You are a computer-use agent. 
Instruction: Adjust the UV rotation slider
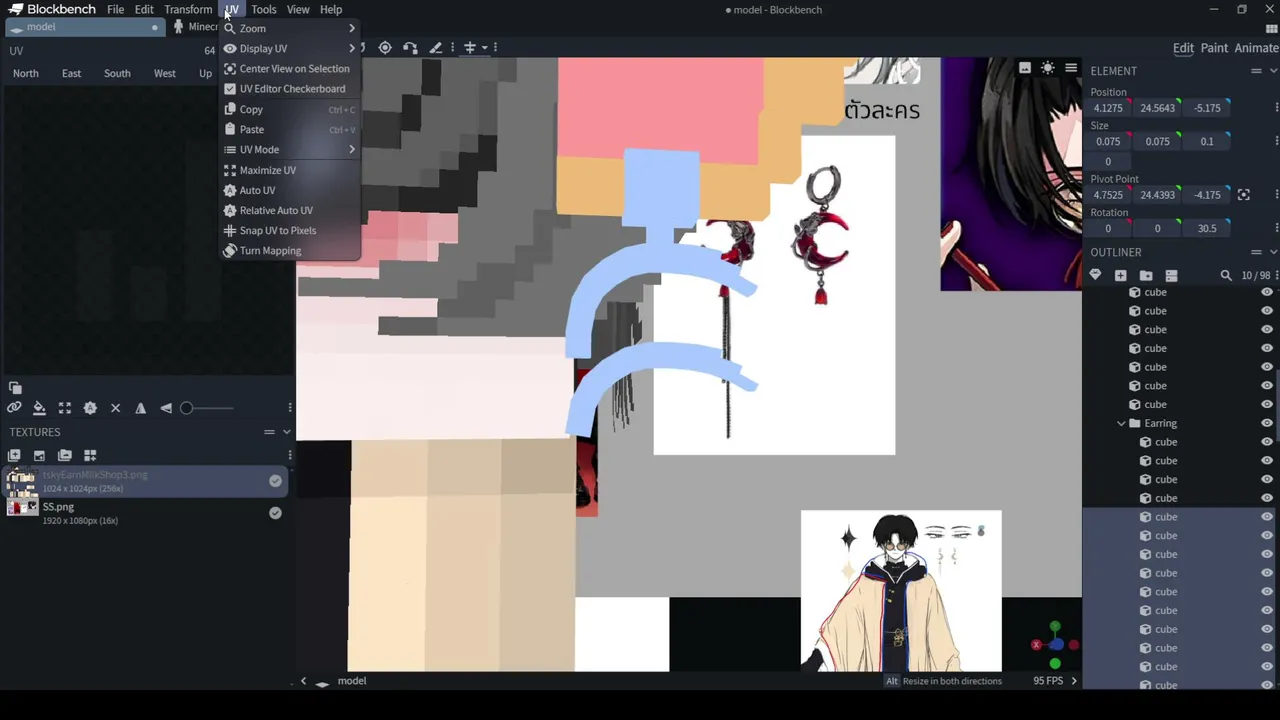point(208,408)
